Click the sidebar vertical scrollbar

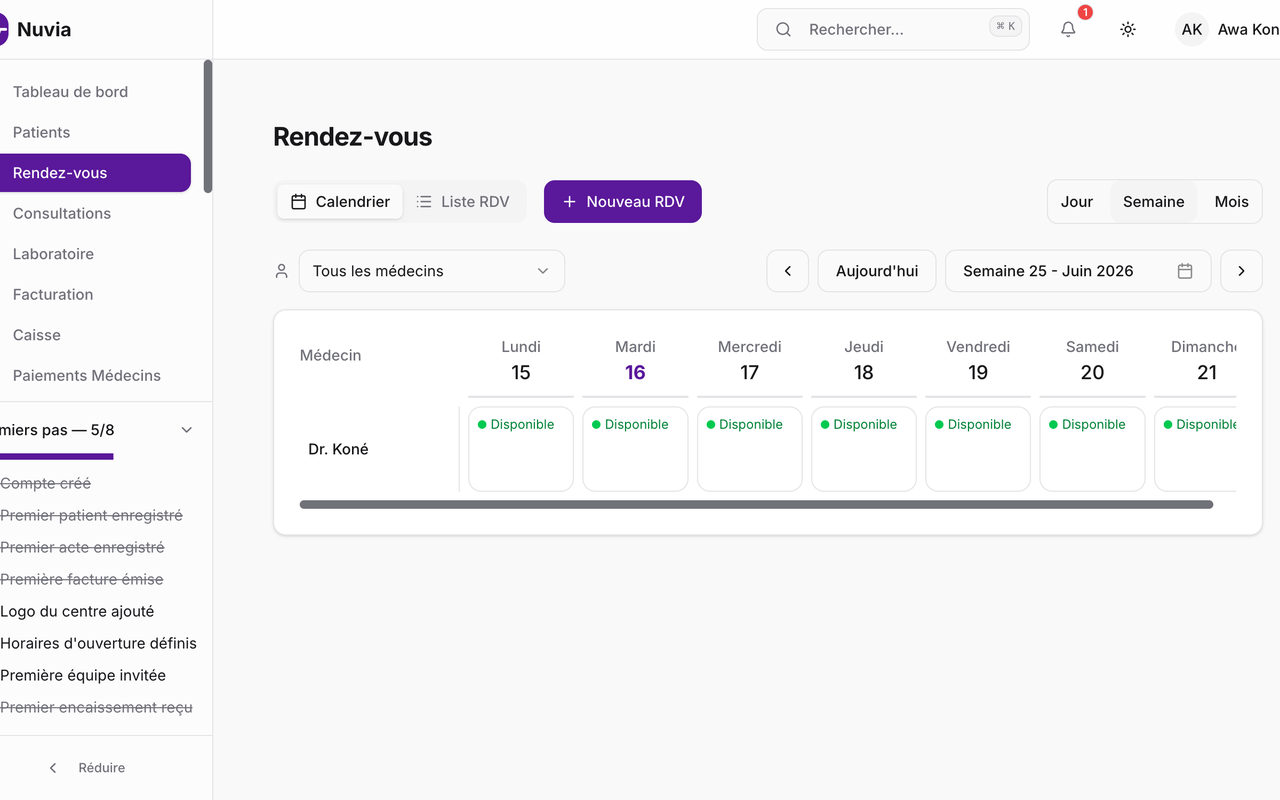208,126
